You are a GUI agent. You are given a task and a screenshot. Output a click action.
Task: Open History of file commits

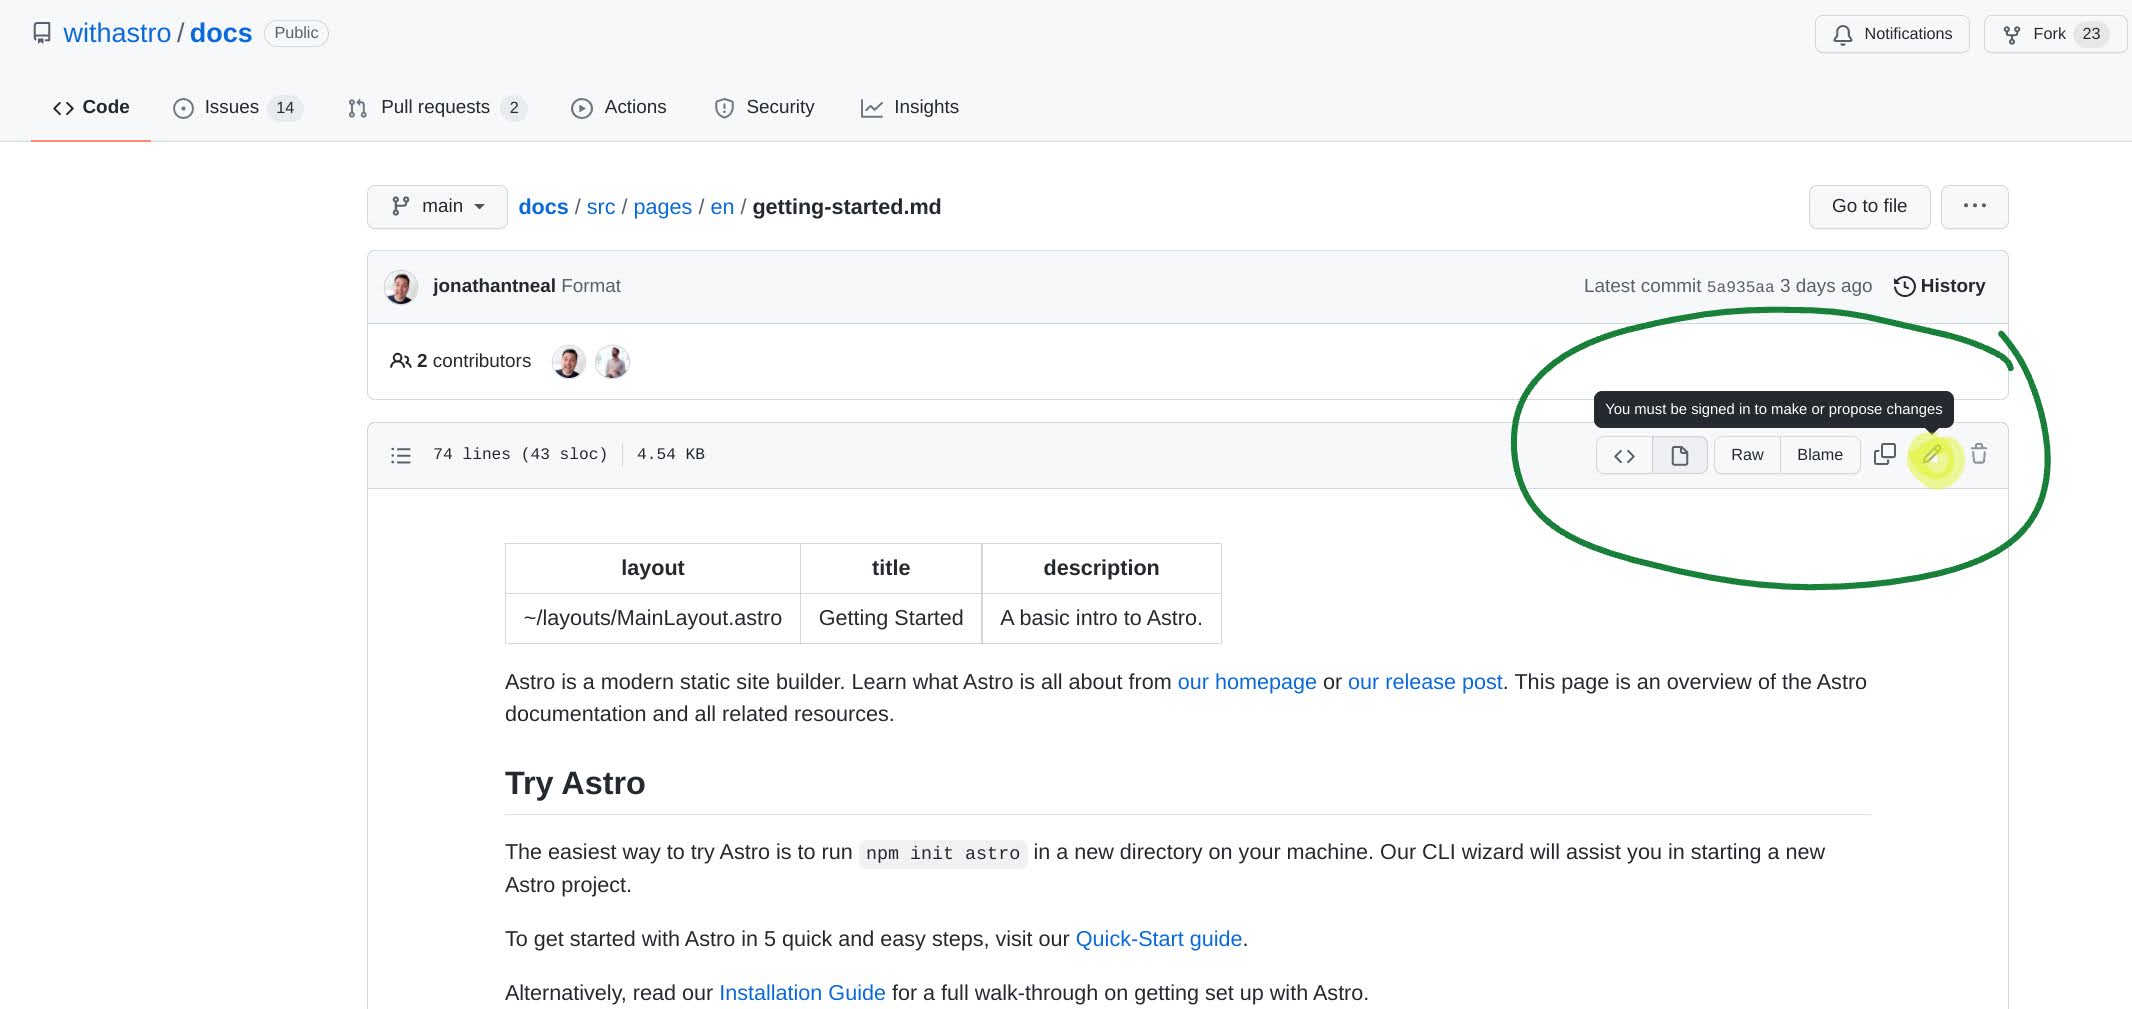pyautogui.click(x=1939, y=286)
